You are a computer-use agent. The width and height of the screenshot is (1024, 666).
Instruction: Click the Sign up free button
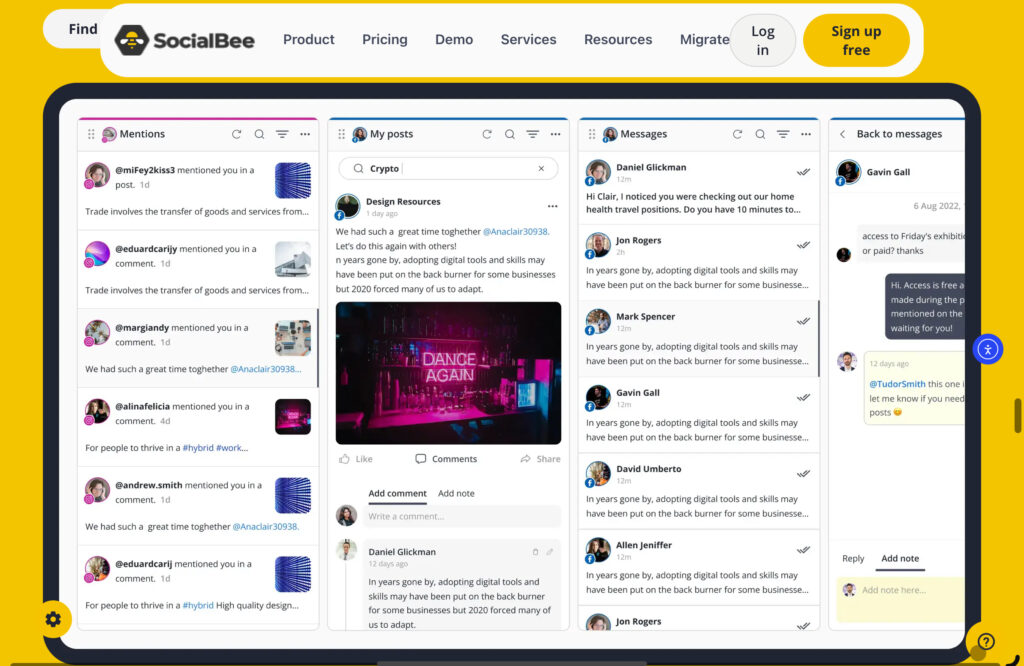point(856,40)
